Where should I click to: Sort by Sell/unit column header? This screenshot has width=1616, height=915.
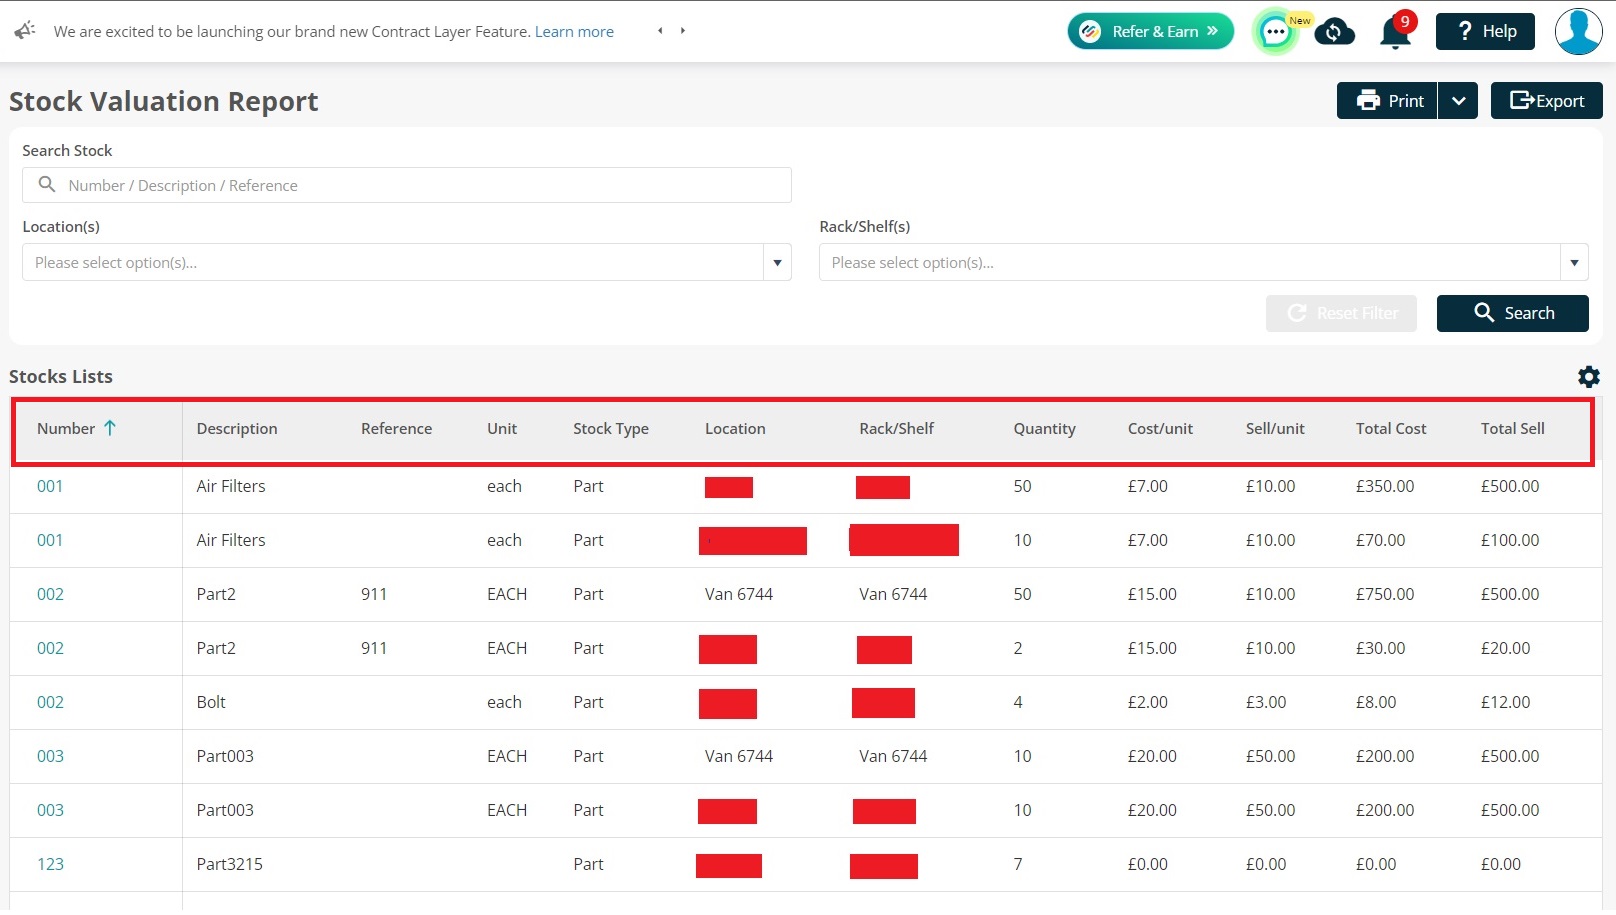(1275, 428)
